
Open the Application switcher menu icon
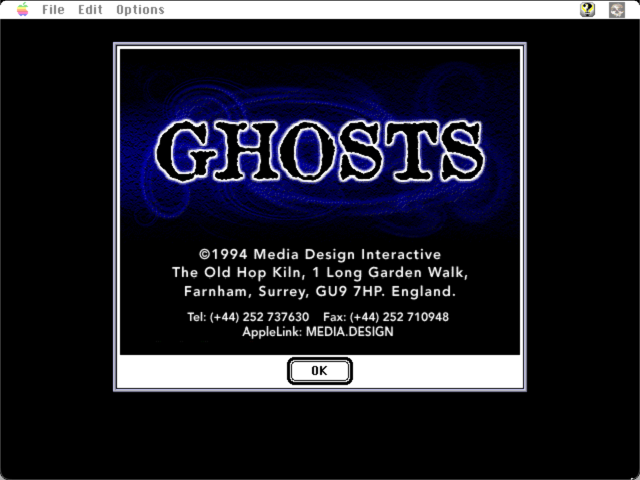click(x=617, y=9)
